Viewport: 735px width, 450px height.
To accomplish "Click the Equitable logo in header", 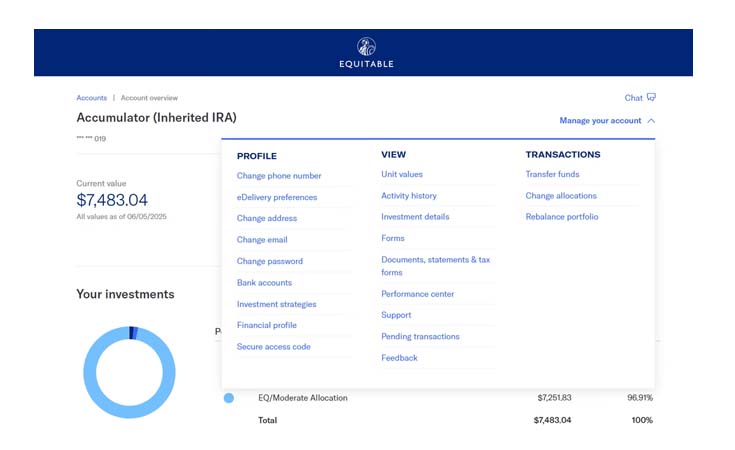I will [x=366, y=53].
